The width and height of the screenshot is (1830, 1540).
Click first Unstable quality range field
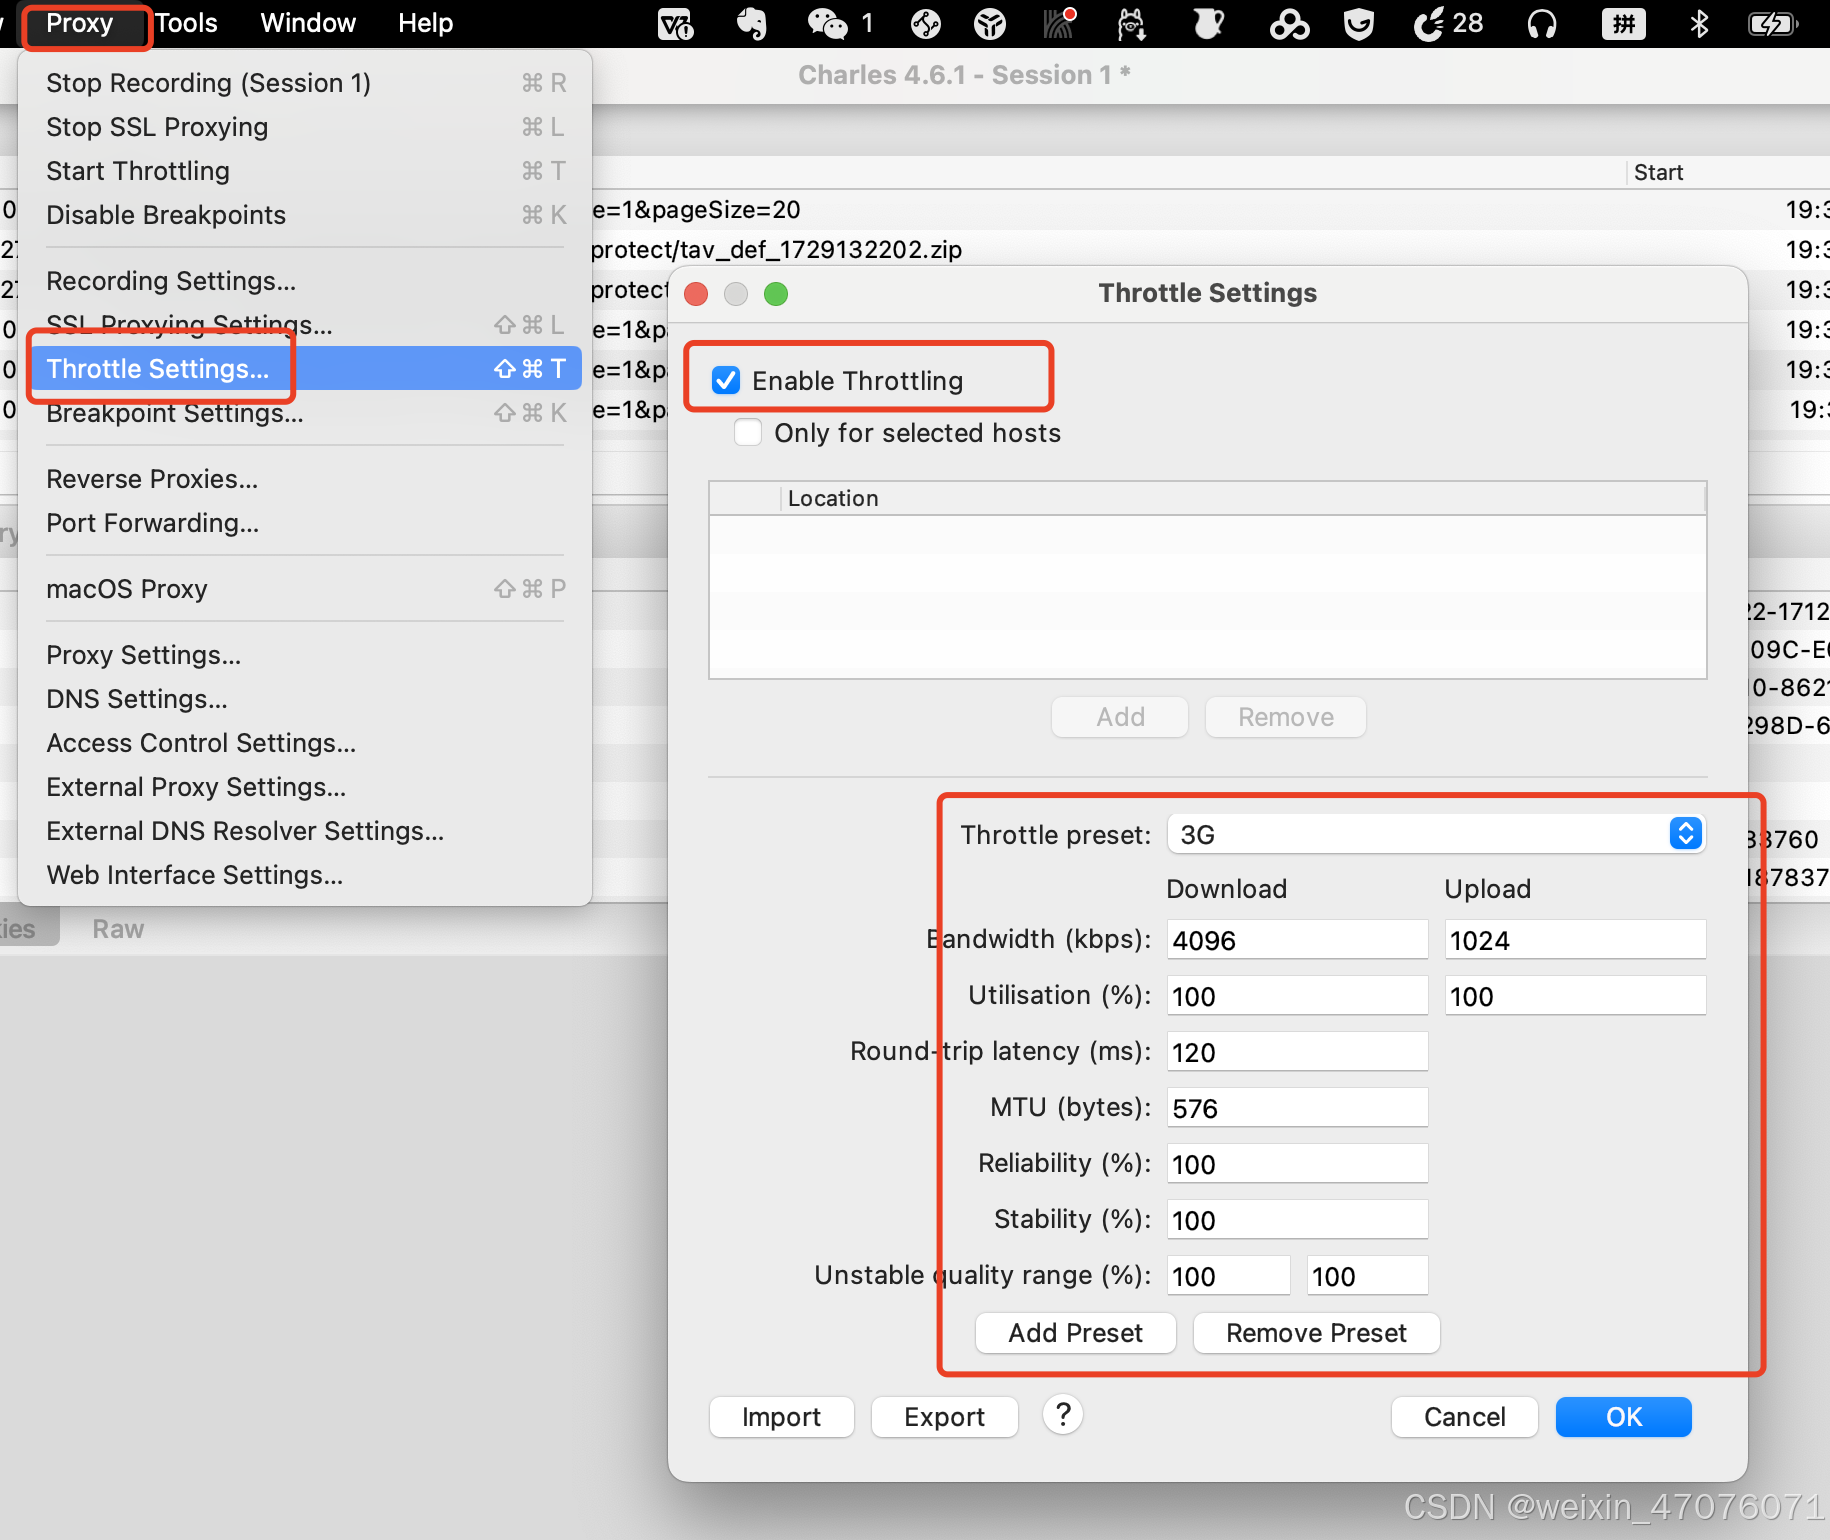[x=1229, y=1276]
